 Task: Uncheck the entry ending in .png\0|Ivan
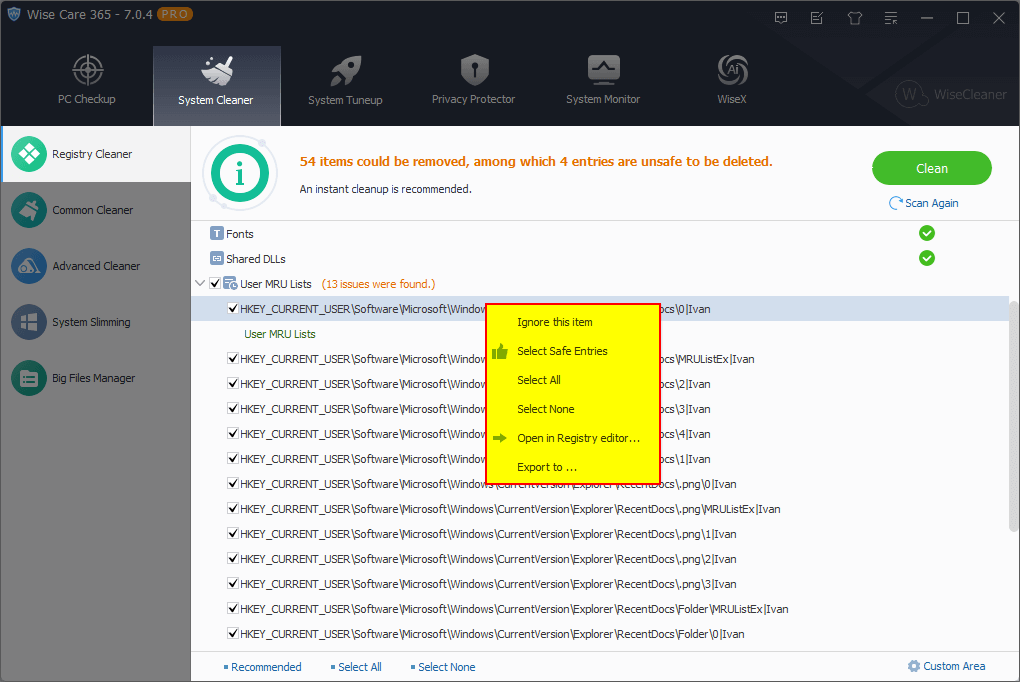pyautogui.click(x=233, y=484)
